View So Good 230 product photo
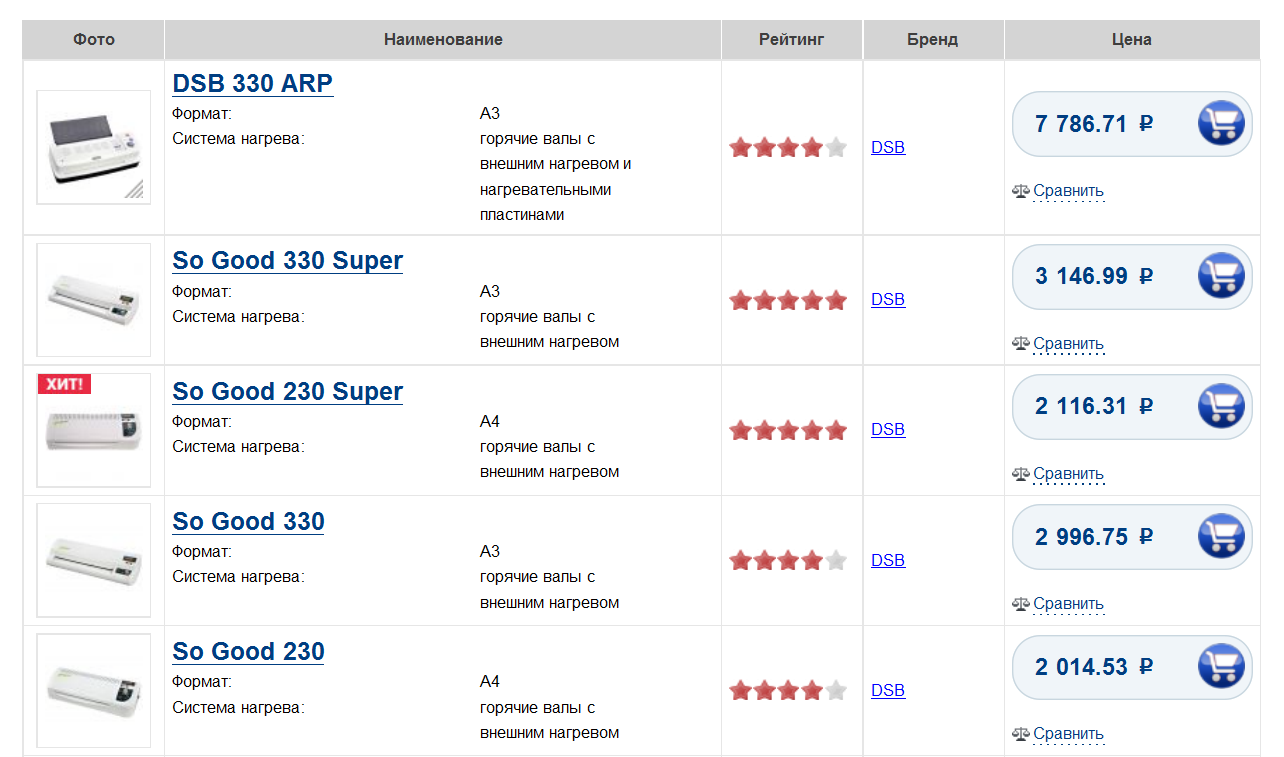 tap(94, 690)
